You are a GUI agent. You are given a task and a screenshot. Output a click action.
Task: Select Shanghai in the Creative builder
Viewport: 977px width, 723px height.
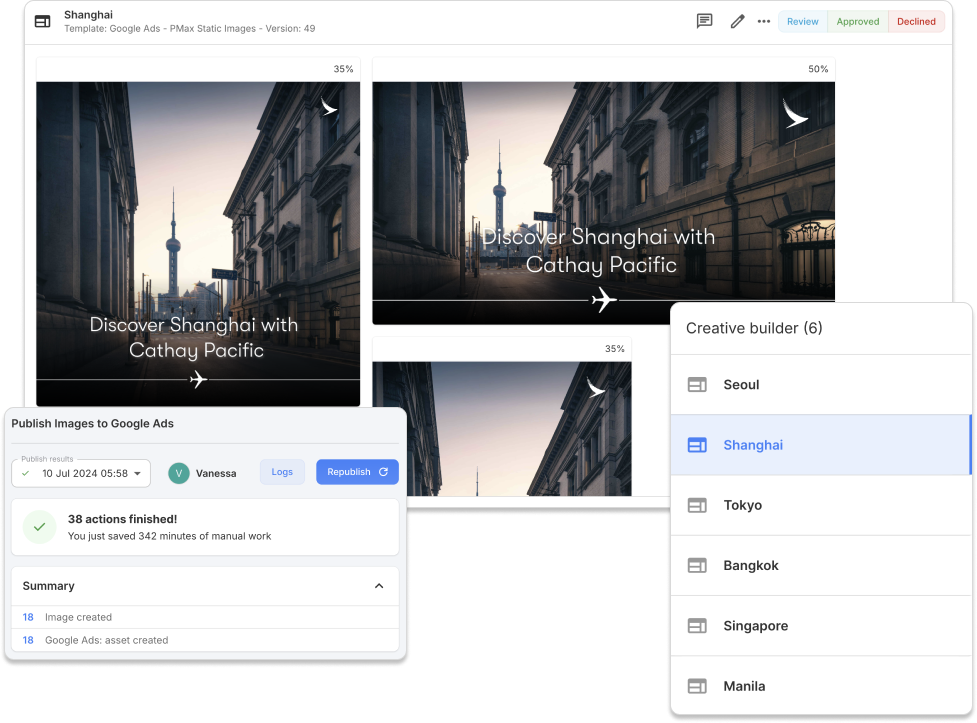coord(821,445)
